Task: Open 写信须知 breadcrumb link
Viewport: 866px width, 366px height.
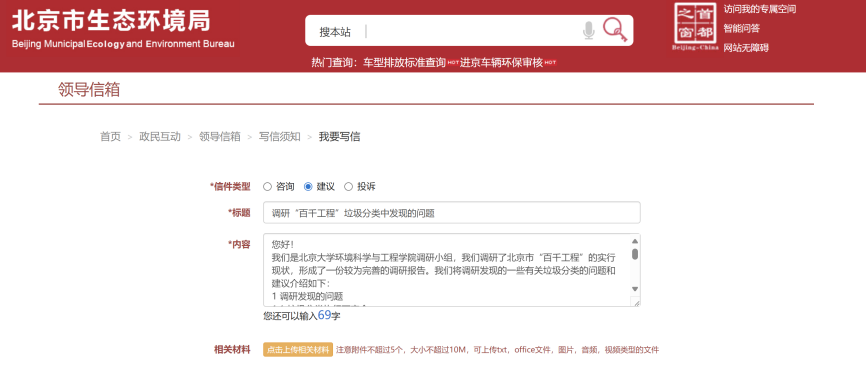Action: point(279,137)
